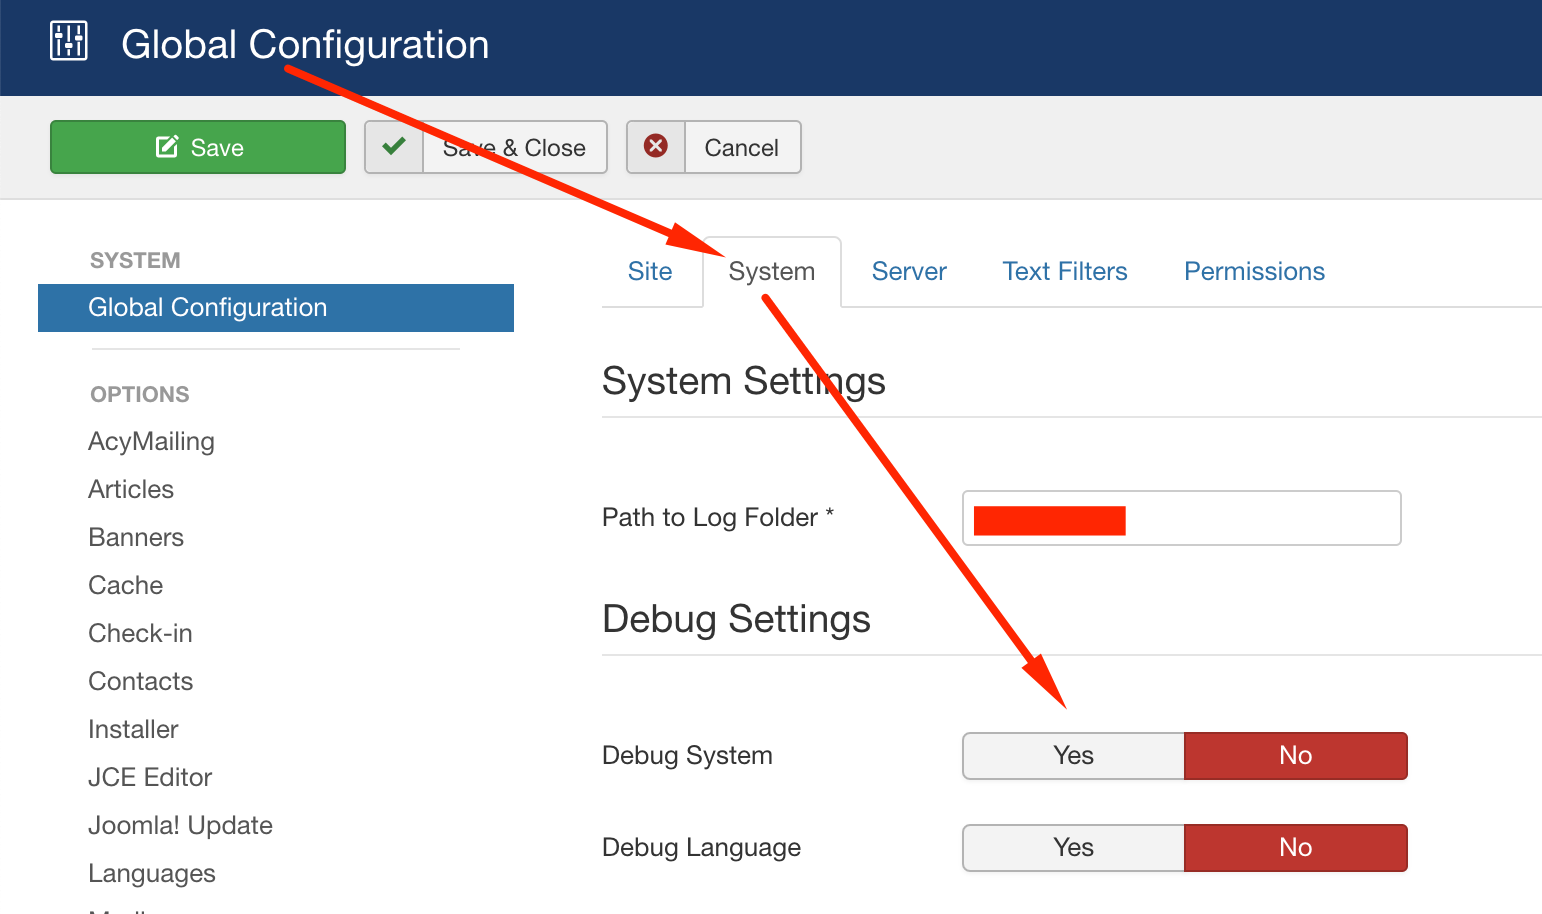
Task: Go to the Permissions tab
Action: (1254, 272)
